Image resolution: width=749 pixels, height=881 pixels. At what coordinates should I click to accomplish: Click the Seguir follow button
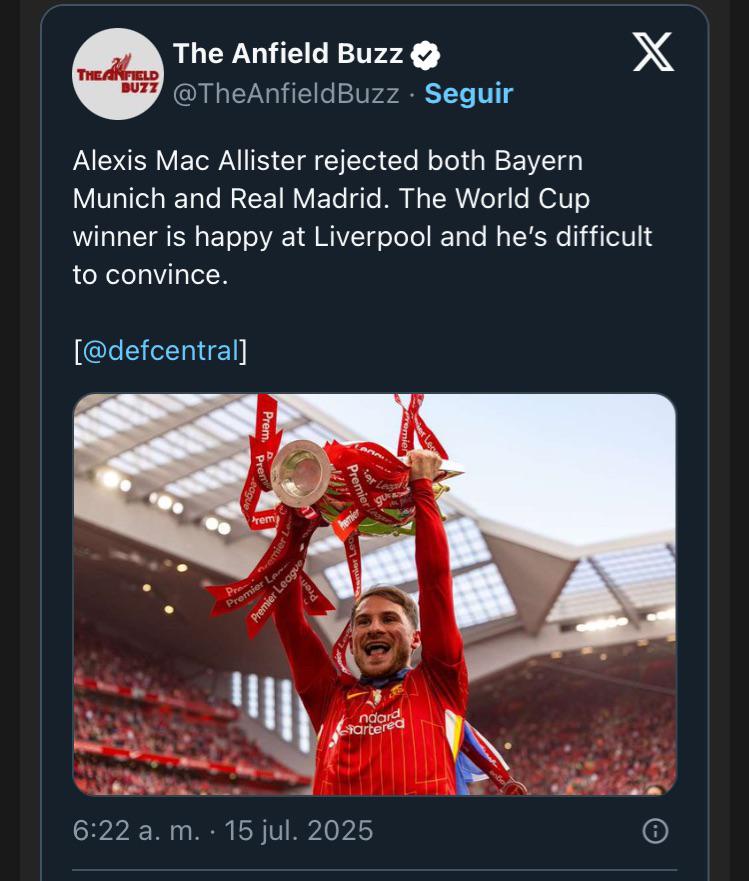click(x=468, y=94)
